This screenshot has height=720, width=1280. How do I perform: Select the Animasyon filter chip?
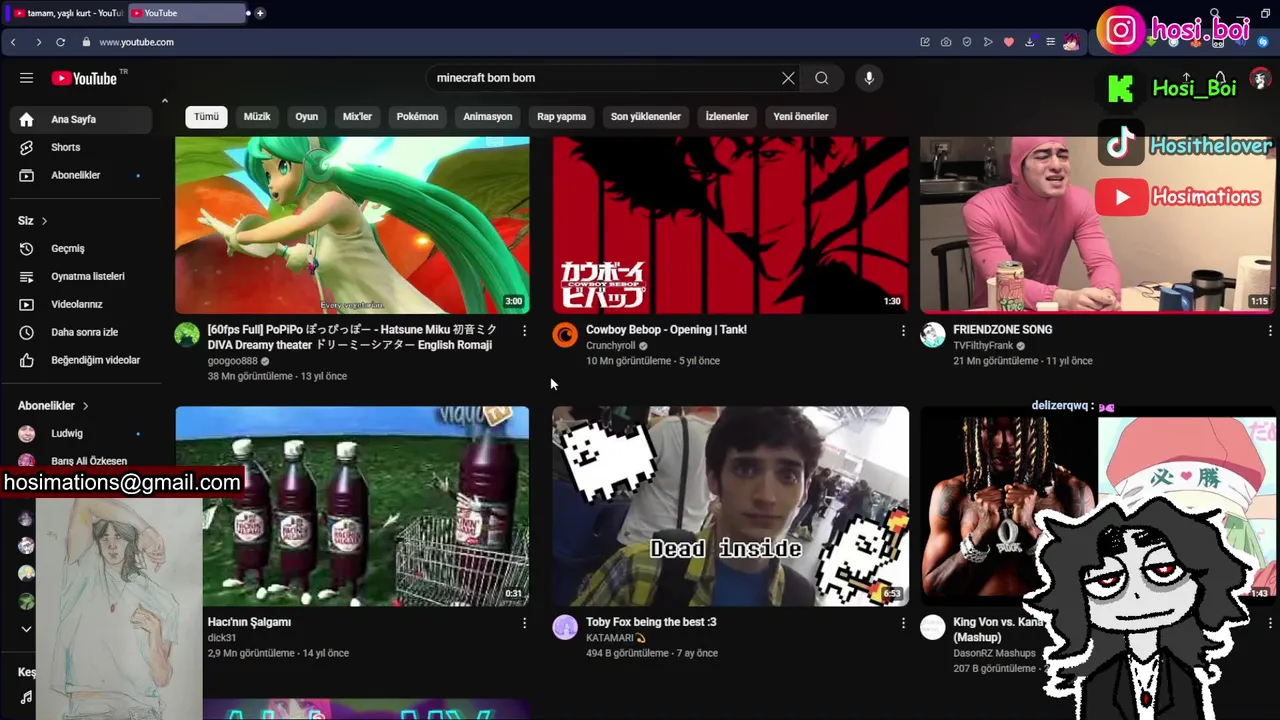pos(487,117)
